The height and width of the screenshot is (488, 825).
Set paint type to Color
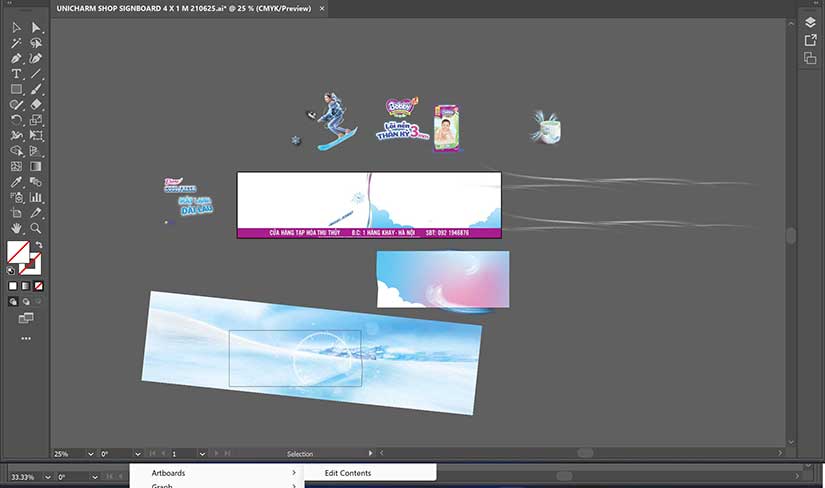click(13, 286)
